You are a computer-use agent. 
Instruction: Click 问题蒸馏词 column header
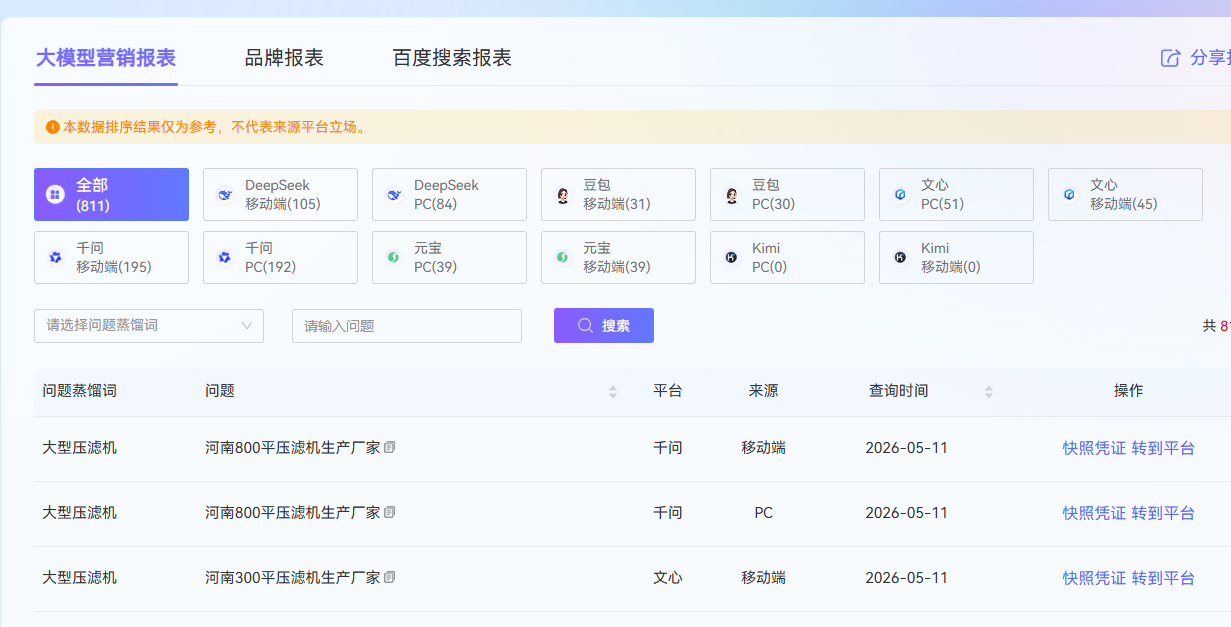point(79,391)
